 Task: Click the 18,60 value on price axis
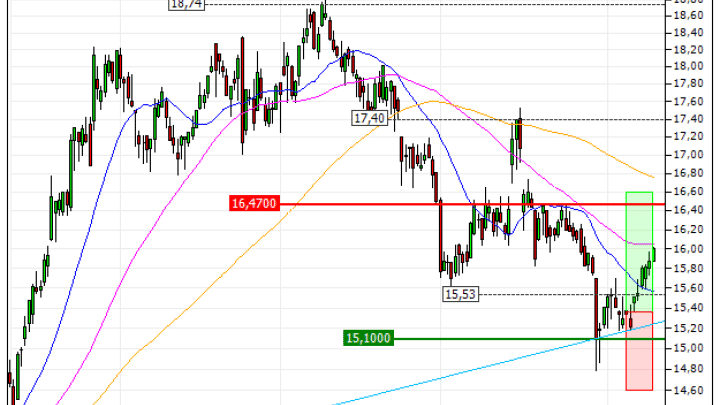click(688, 16)
